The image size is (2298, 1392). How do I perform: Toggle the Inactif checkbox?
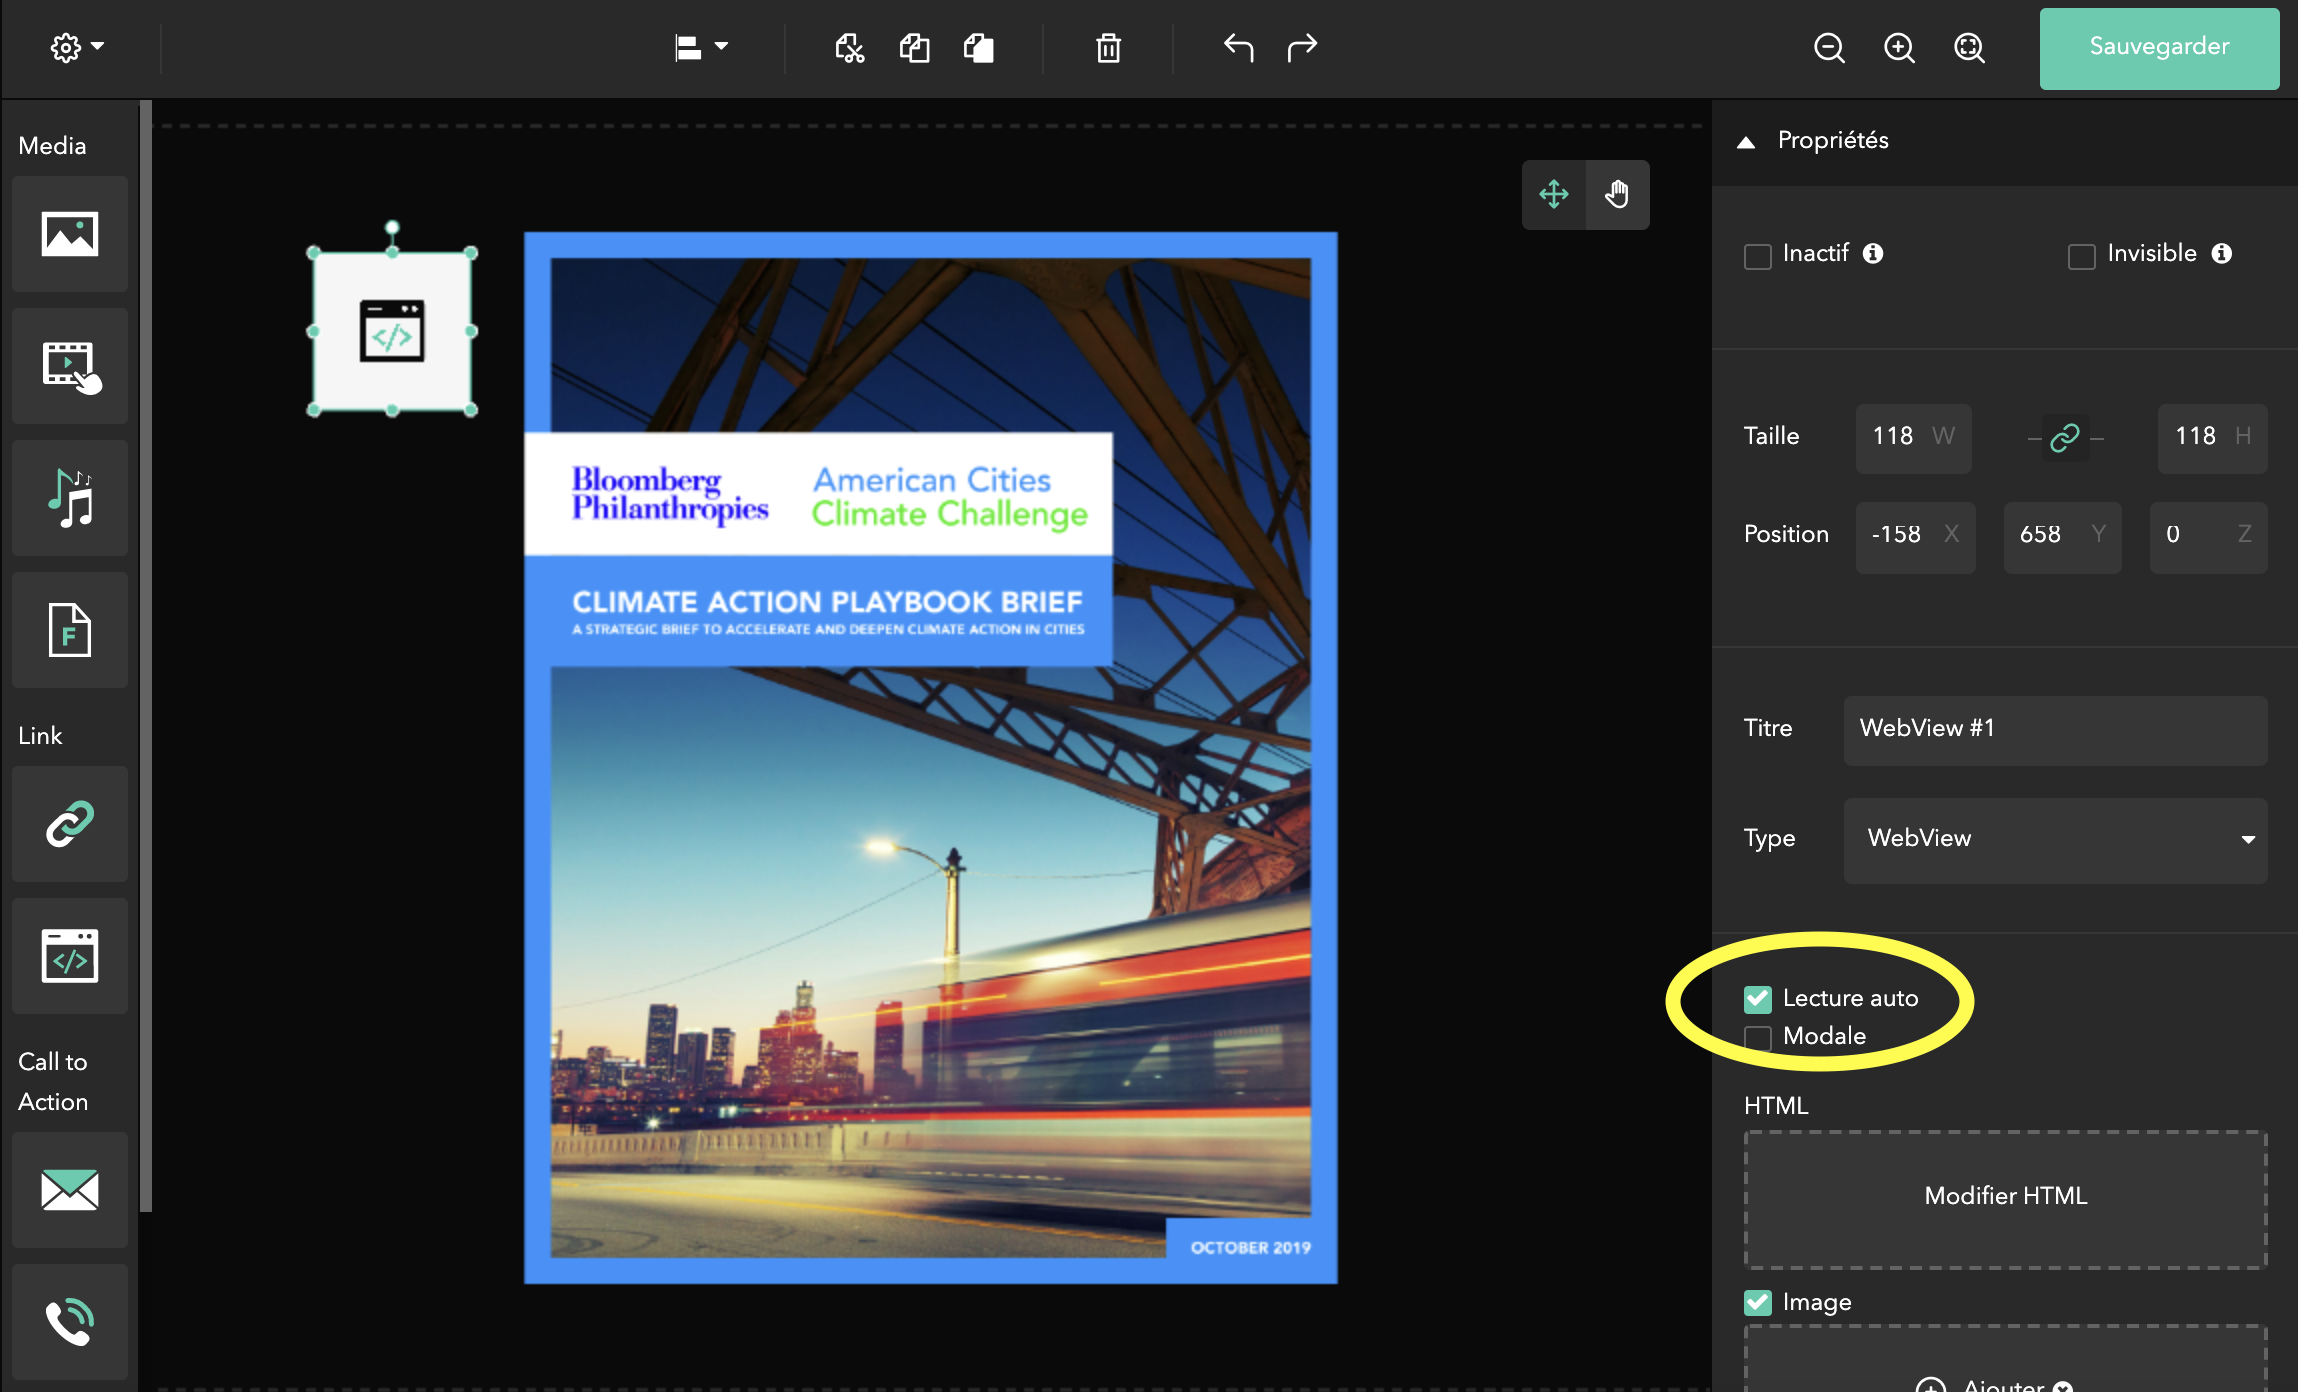[x=1757, y=256]
